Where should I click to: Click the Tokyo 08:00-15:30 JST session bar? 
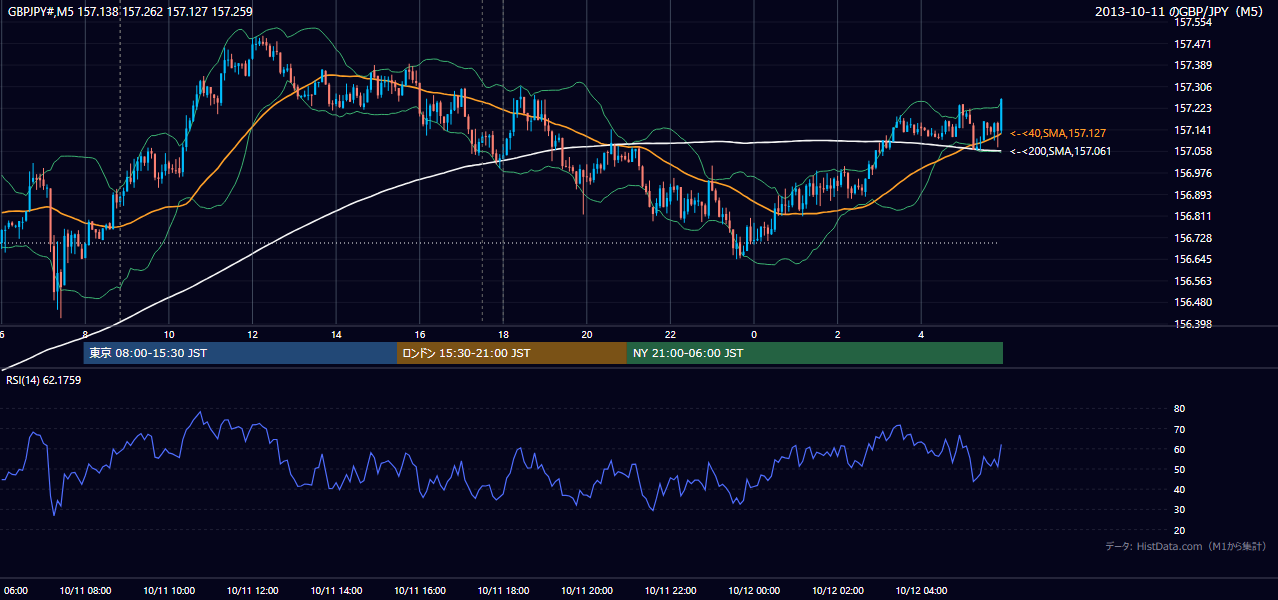(240, 353)
